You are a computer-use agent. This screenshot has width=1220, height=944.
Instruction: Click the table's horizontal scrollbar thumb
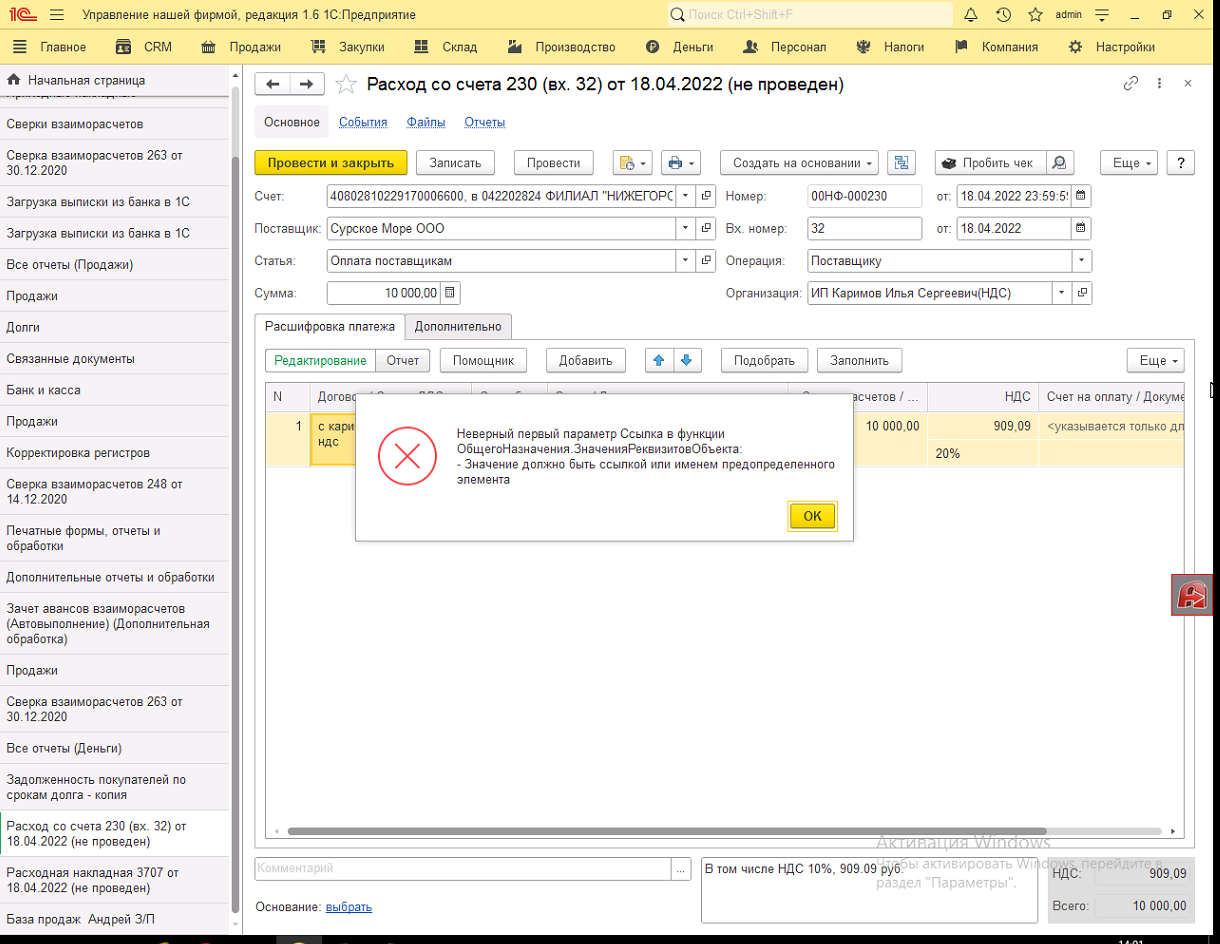pos(666,831)
